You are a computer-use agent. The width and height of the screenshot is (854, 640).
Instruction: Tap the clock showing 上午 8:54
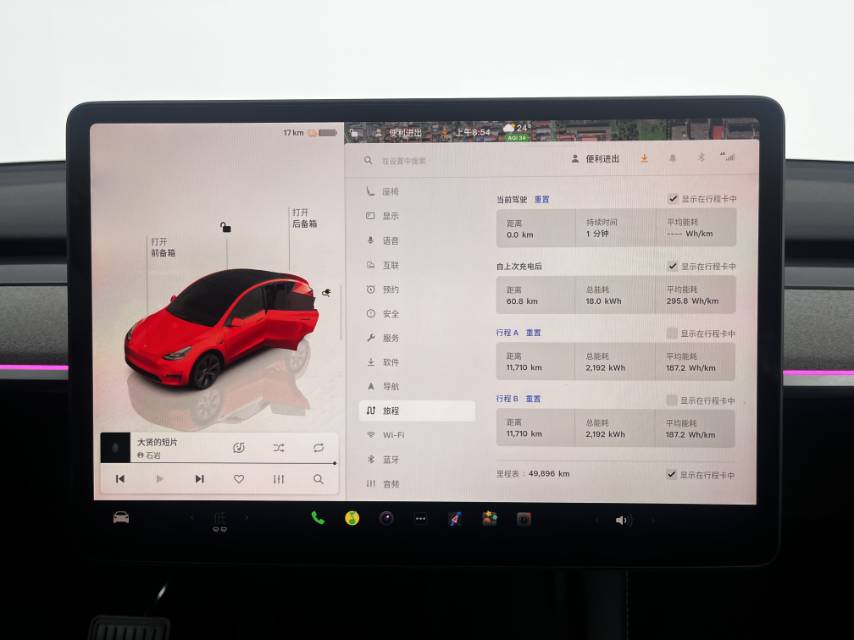pos(472,132)
